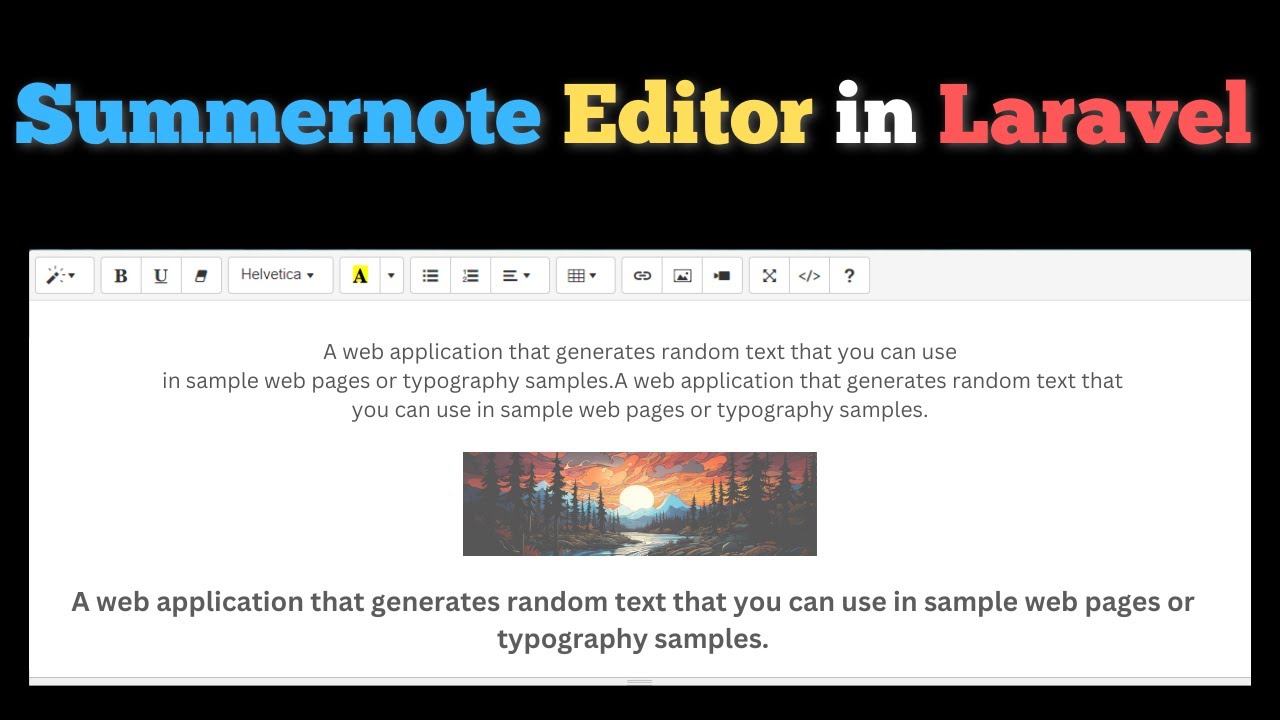1280x720 pixels.
Task: Expand the color palette dropdown arrow
Action: point(391,276)
